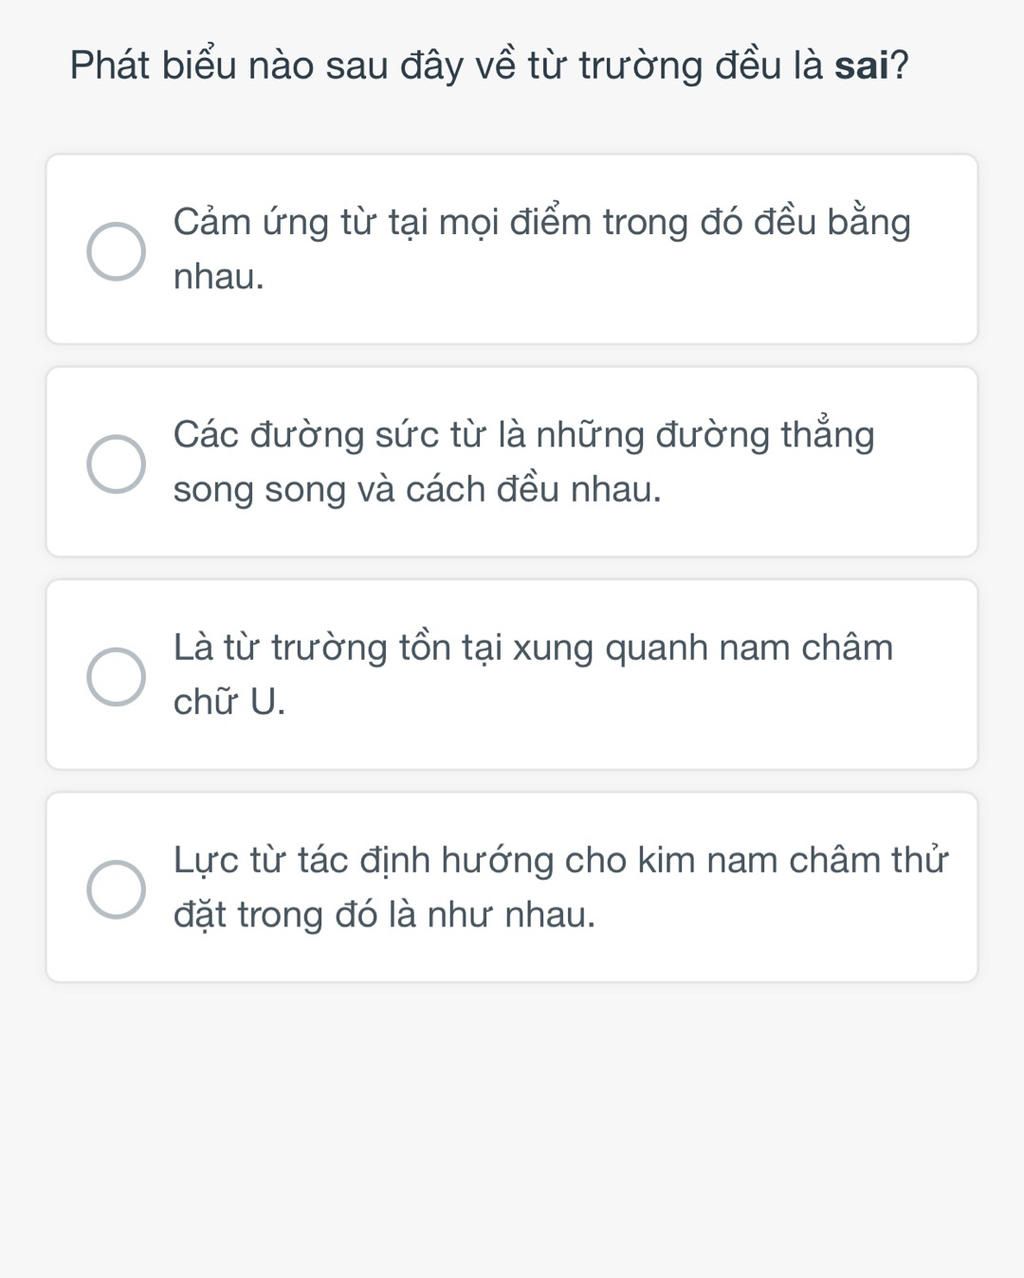The height and width of the screenshot is (1278, 1024).
Task: Click "đặt trong đó là như nhau." line
Action: (x=384, y=914)
